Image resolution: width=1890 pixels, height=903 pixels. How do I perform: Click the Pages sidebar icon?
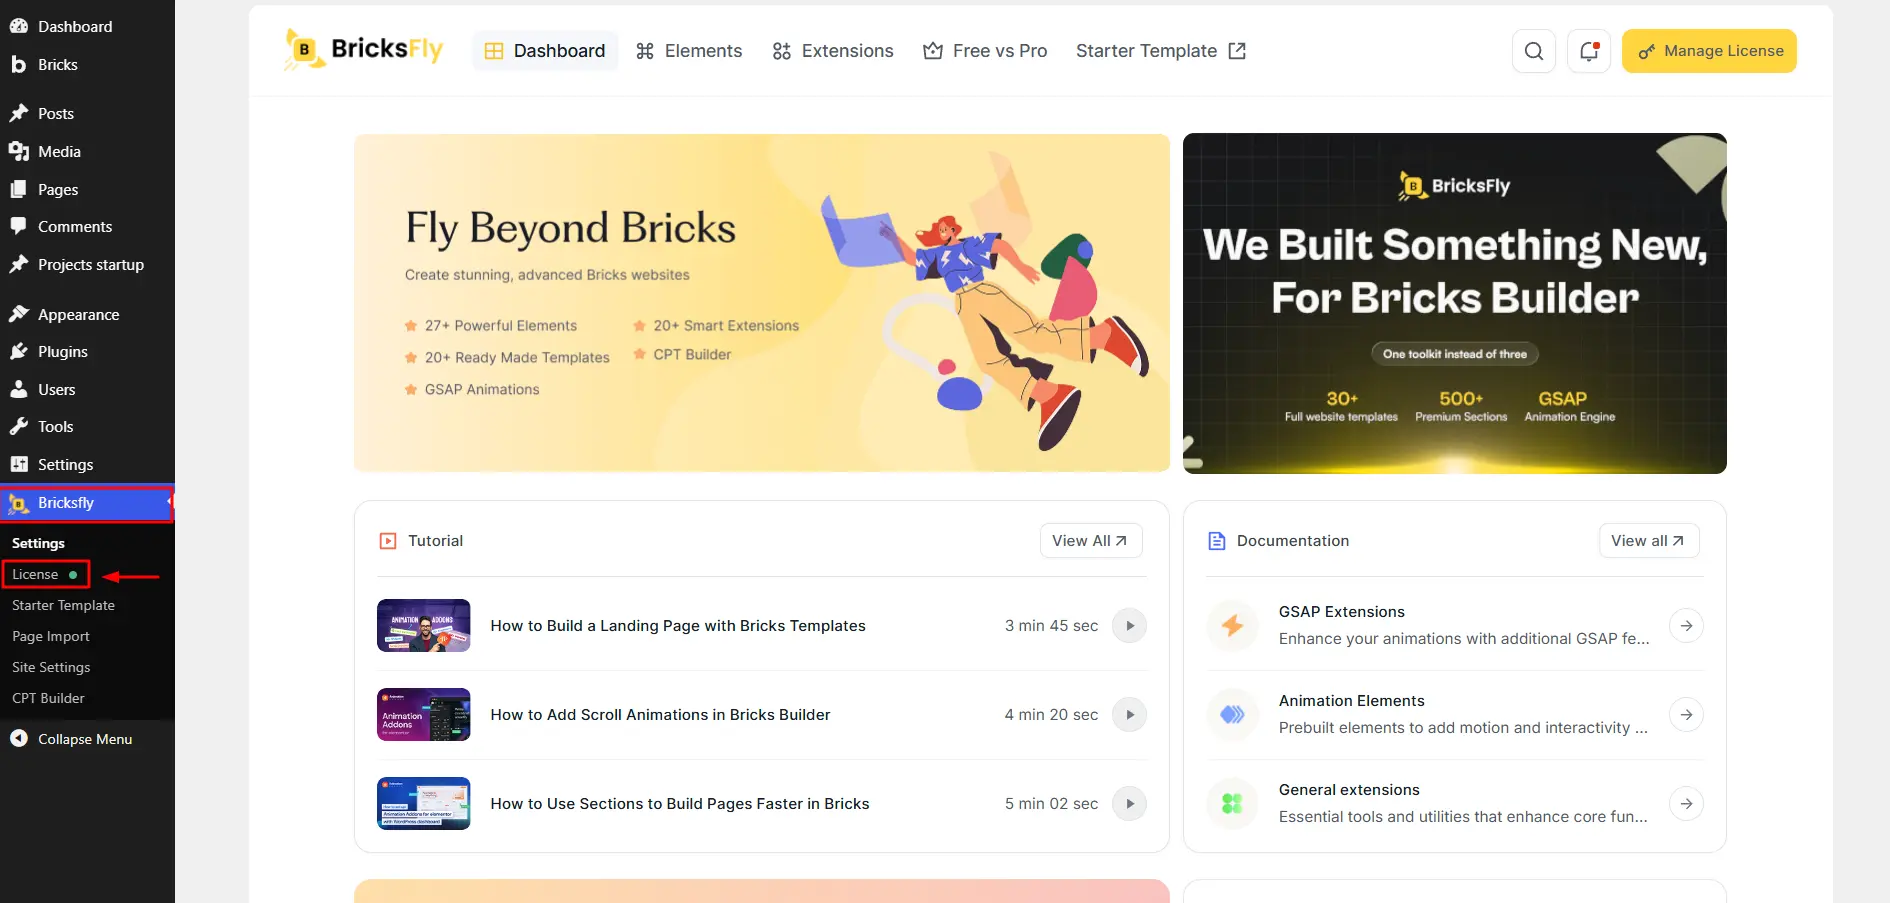pos(19,189)
